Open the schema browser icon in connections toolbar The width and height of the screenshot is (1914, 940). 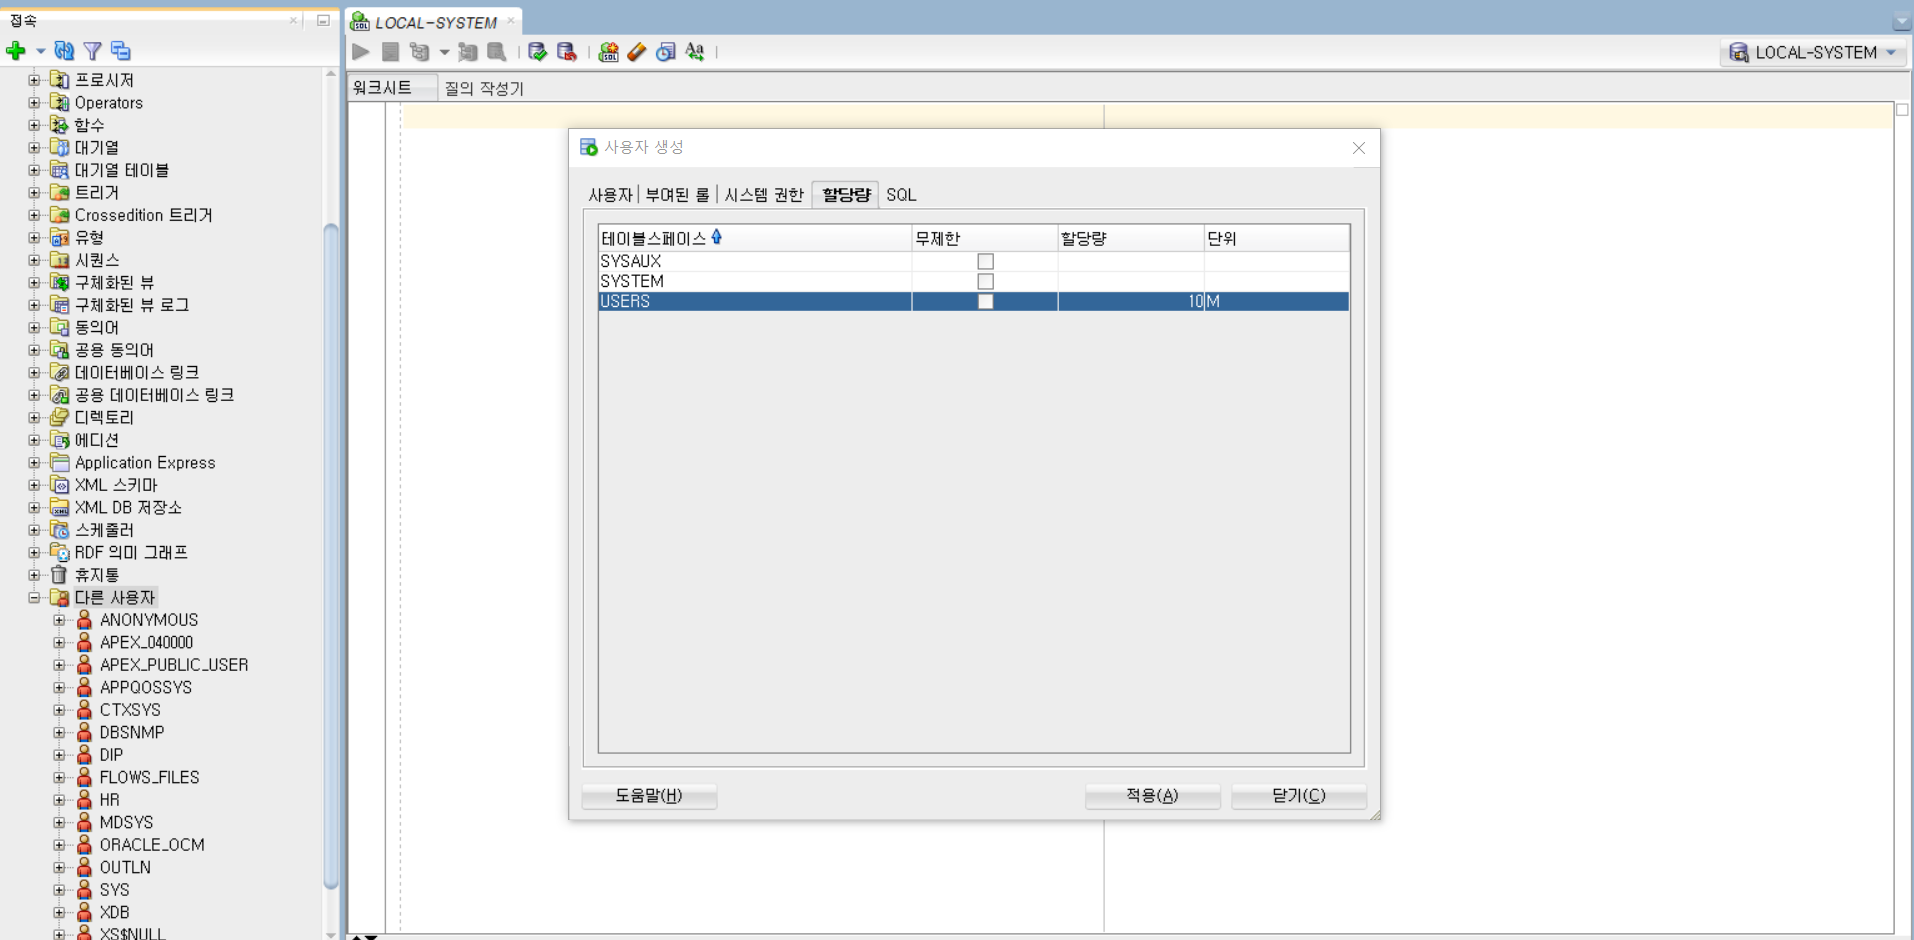click(x=121, y=51)
